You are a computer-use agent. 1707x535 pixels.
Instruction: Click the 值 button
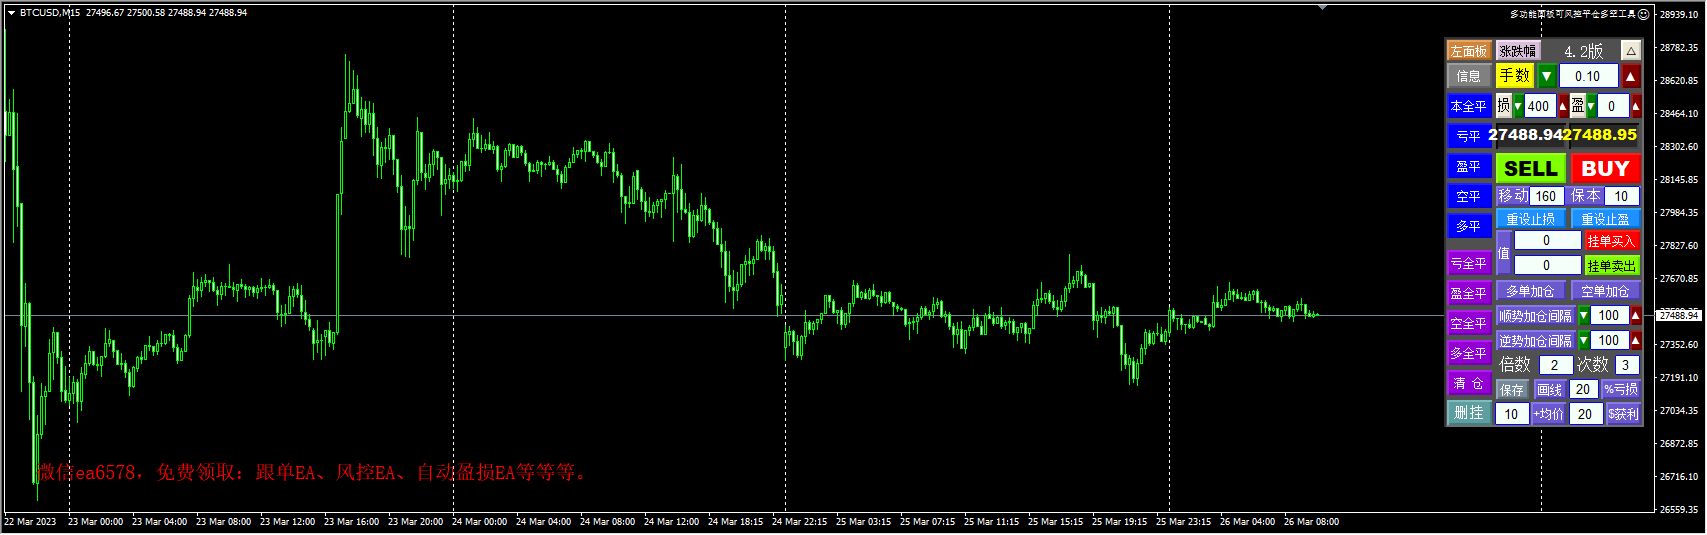(x=1504, y=253)
